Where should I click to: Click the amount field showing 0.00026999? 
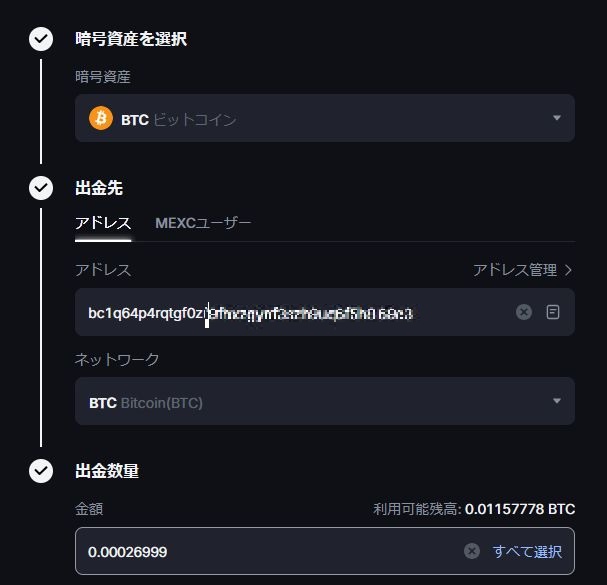tap(250, 551)
